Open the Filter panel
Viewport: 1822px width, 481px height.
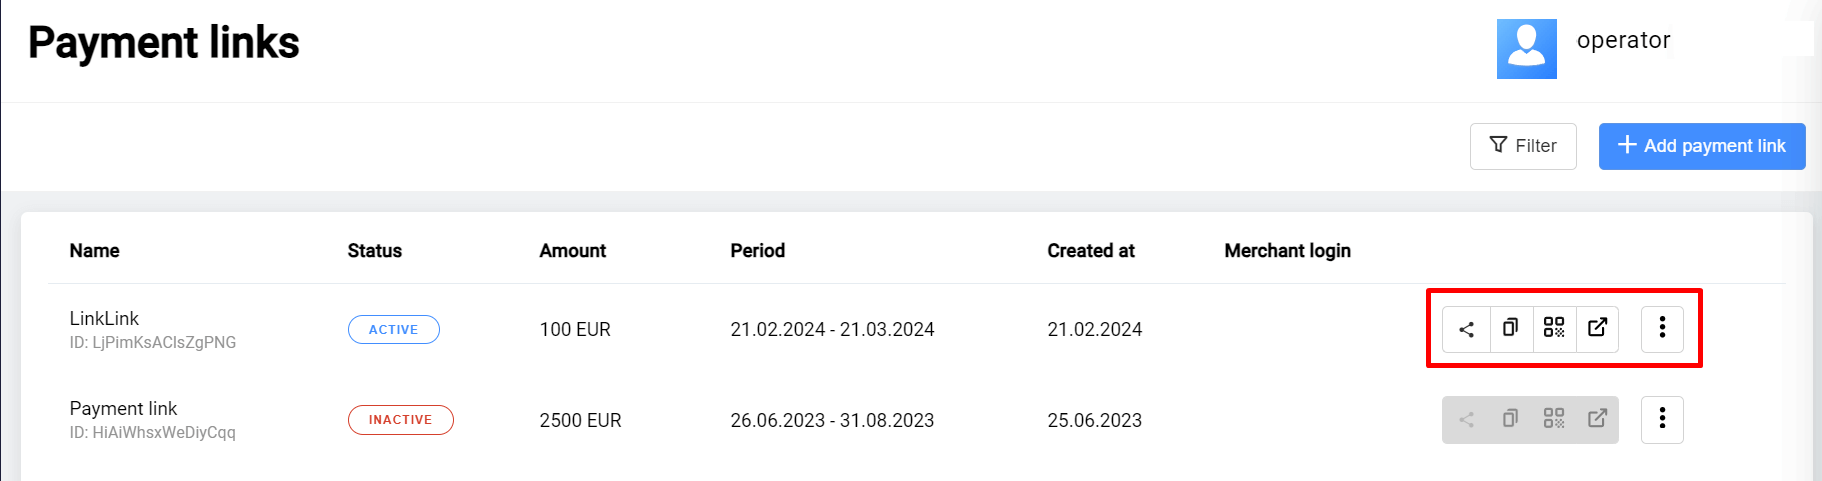point(1523,146)
